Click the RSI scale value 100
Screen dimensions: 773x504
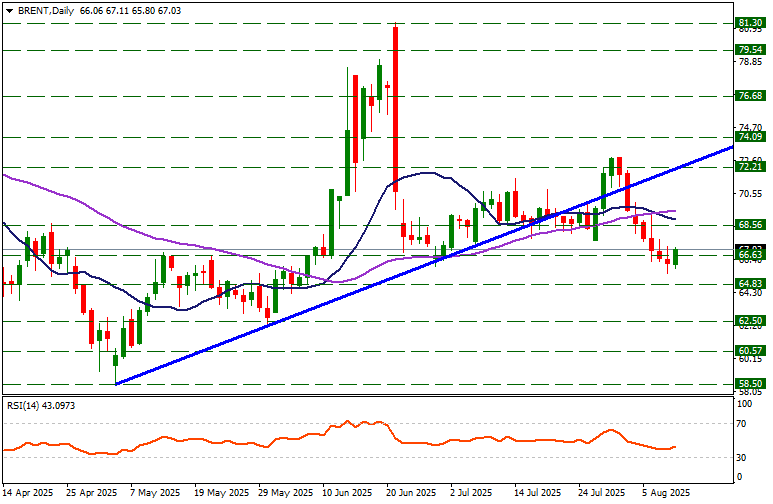744,404
